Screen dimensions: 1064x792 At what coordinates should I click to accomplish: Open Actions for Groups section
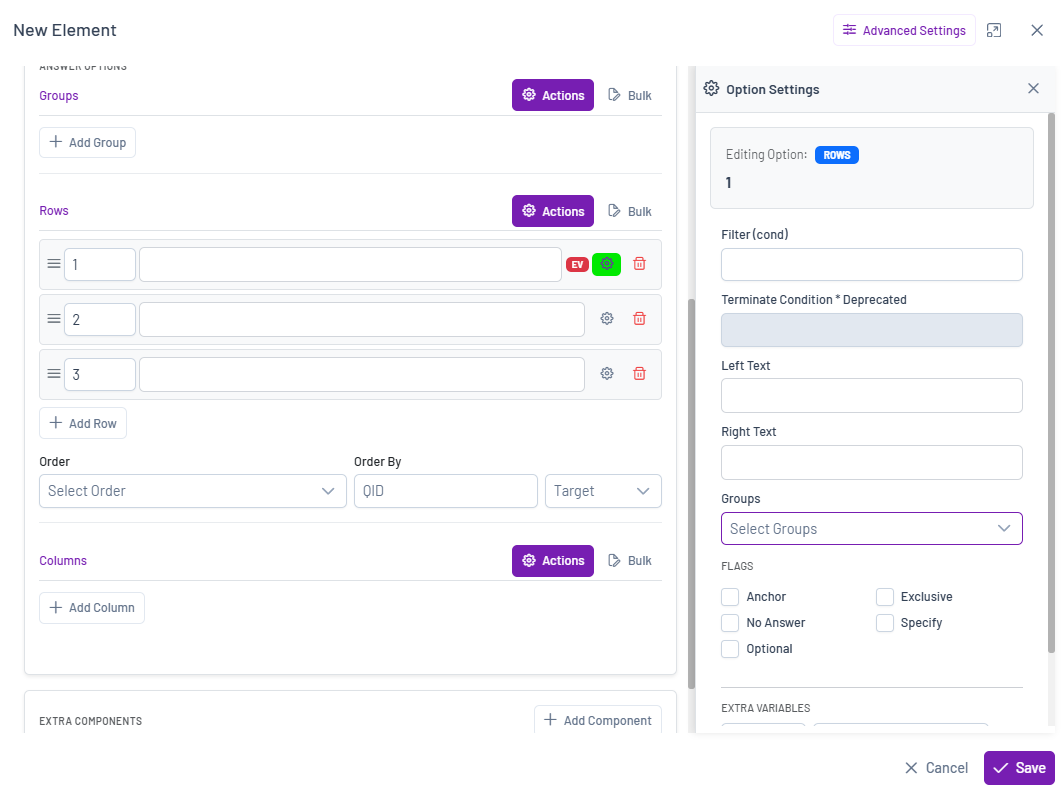pos(552,95)
